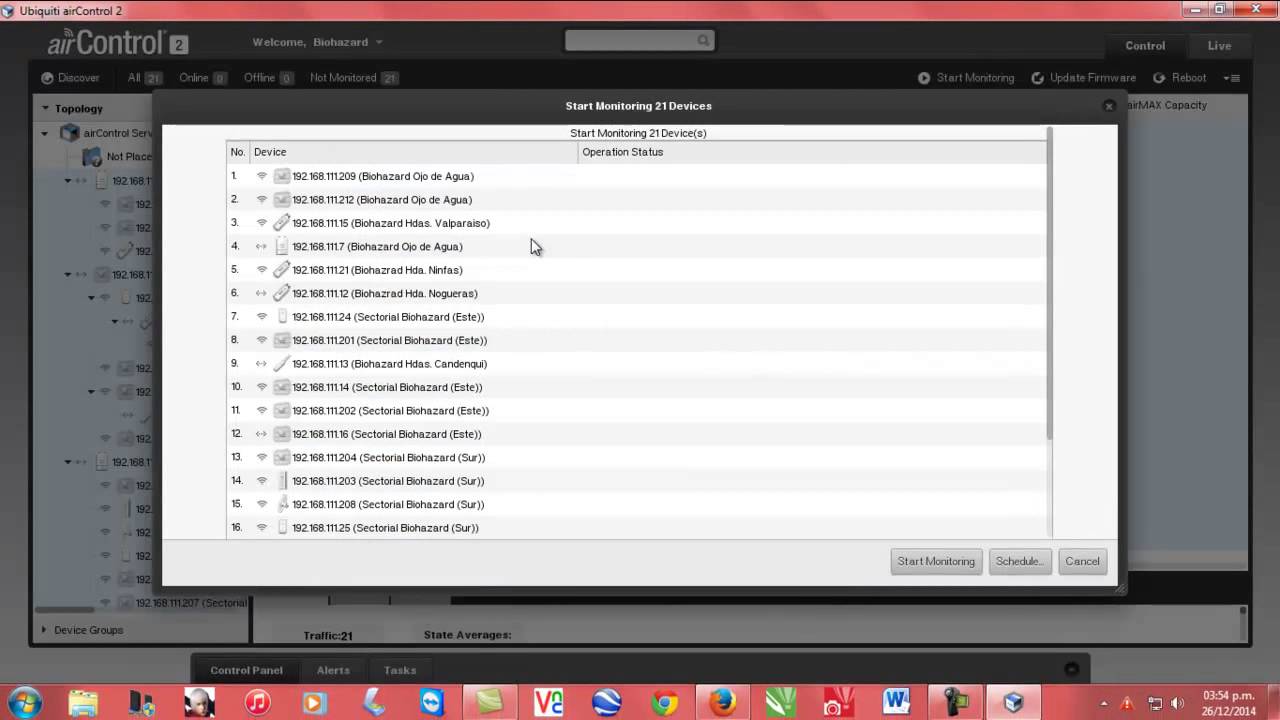Open TeamViewer from the taskbar
This screenshot has width=1280, height=720.
432,703
